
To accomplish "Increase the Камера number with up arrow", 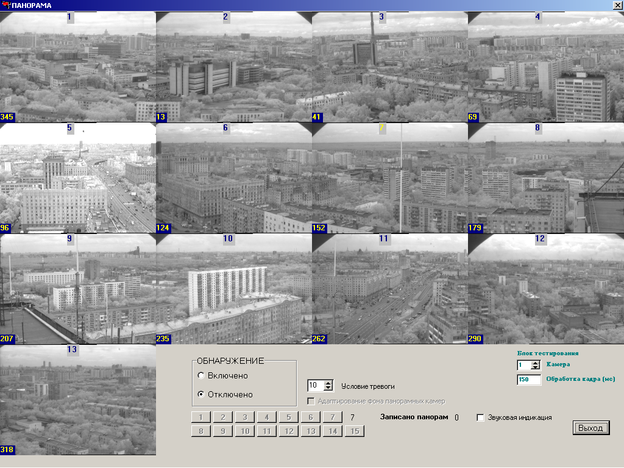I will (x=536, y=363).
